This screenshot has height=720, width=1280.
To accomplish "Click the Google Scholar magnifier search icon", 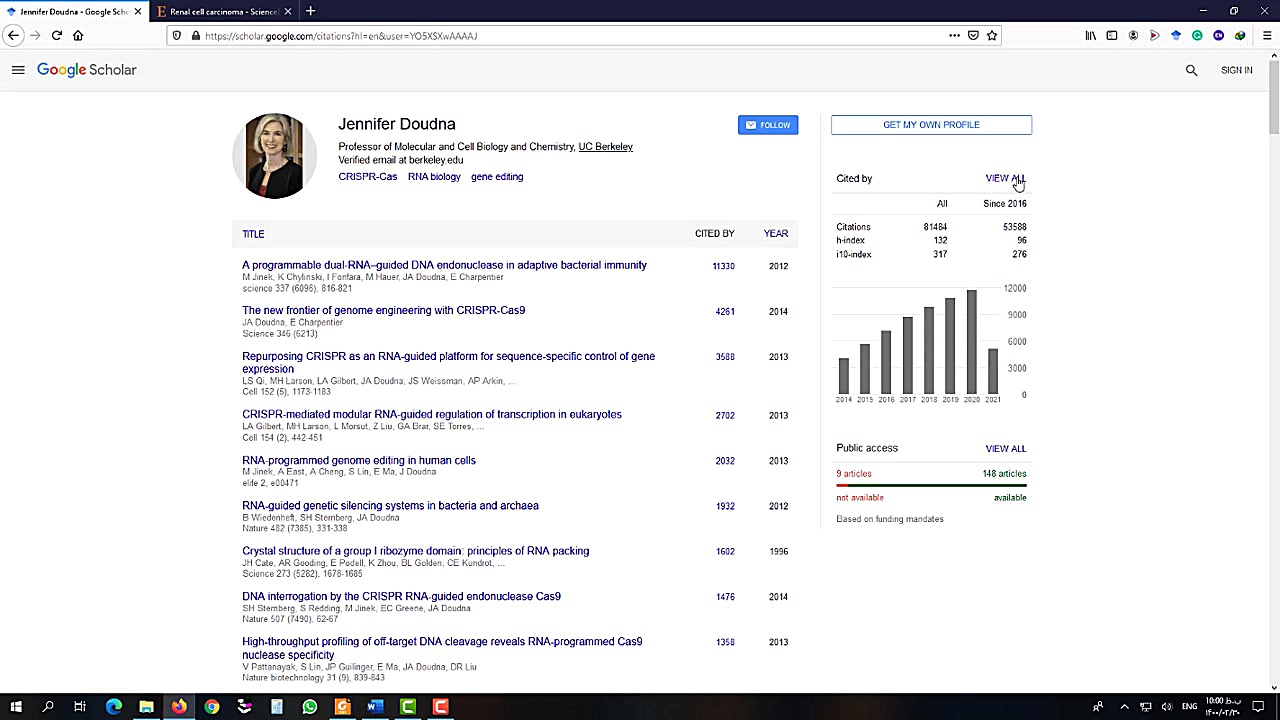I will [1191, 70].
